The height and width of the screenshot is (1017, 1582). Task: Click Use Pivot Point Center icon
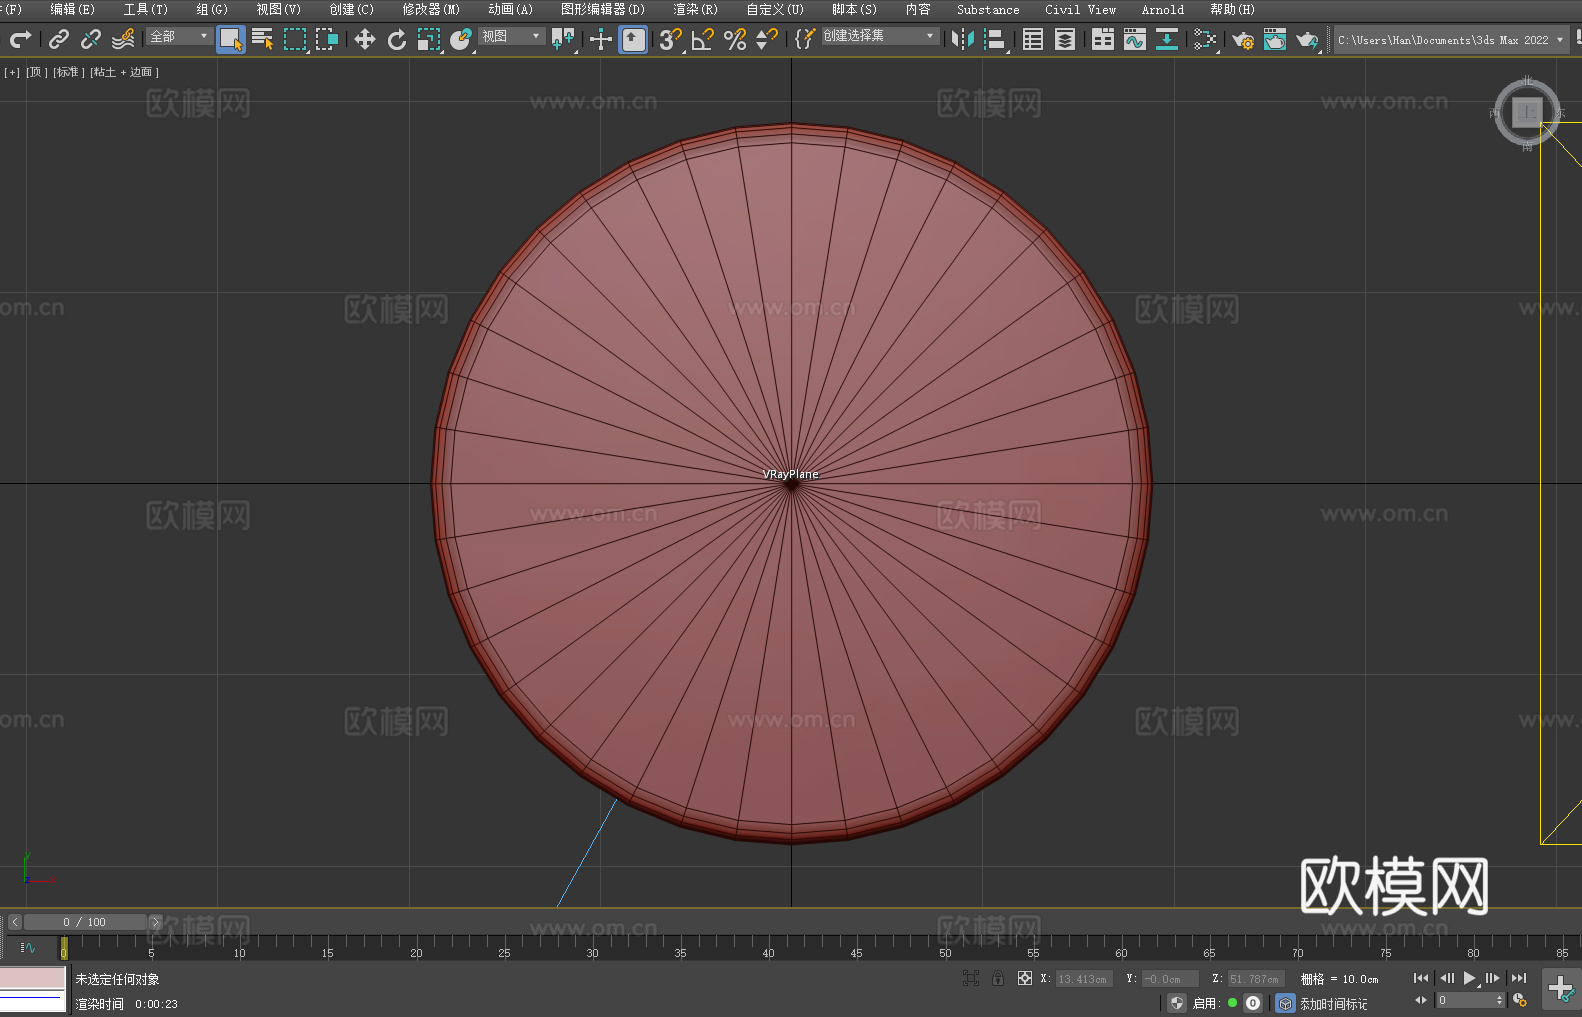point(563,39)
